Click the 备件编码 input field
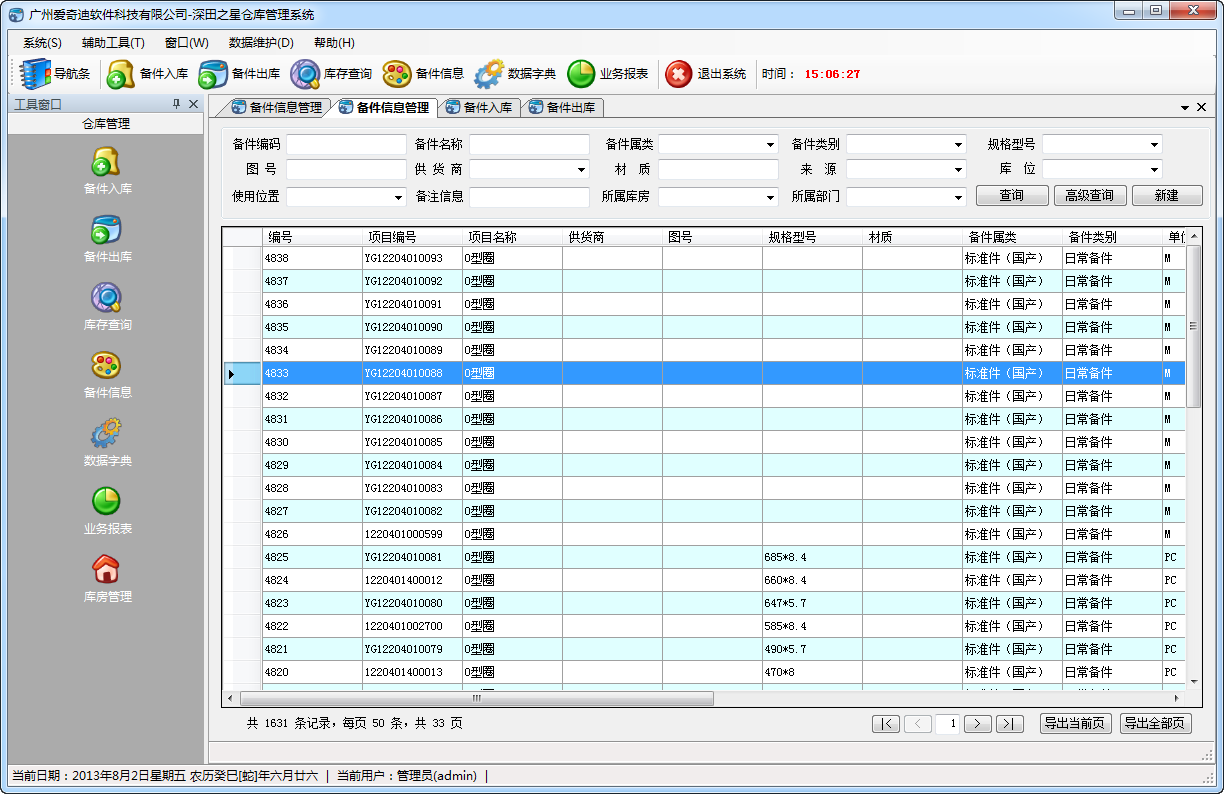 pyautogui.click(x=346, y=144)
